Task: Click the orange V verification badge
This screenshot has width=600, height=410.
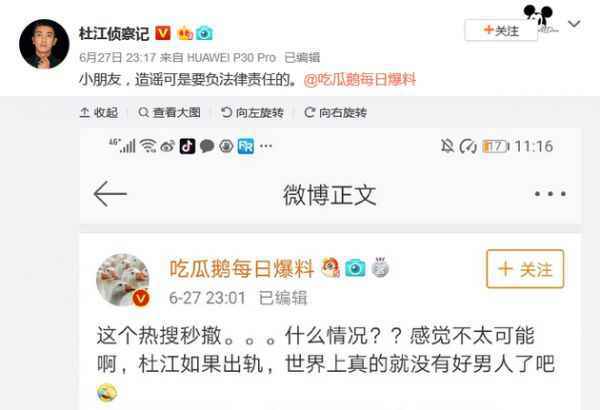Action: pos(163,33)
